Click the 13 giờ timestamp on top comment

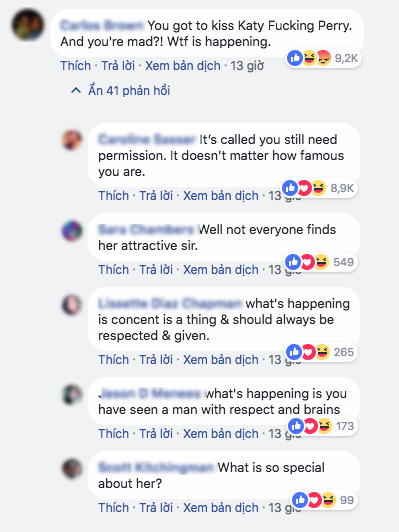click(x=247, y=65)
